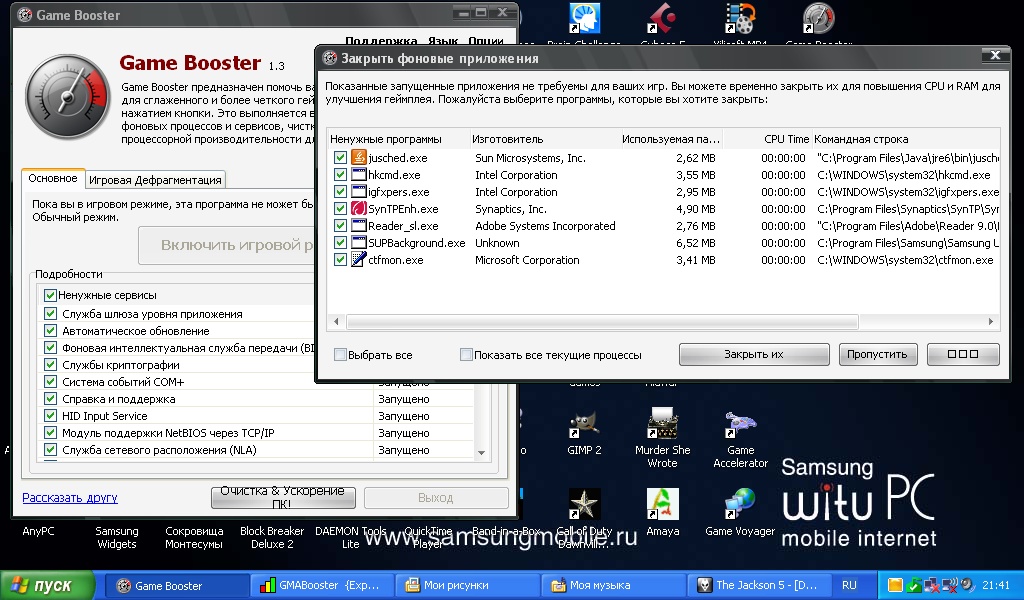Switch to GMABooster taskbar item
Image resolution: width=1024 pixels, height=600 pixels.
click(323, 586)
